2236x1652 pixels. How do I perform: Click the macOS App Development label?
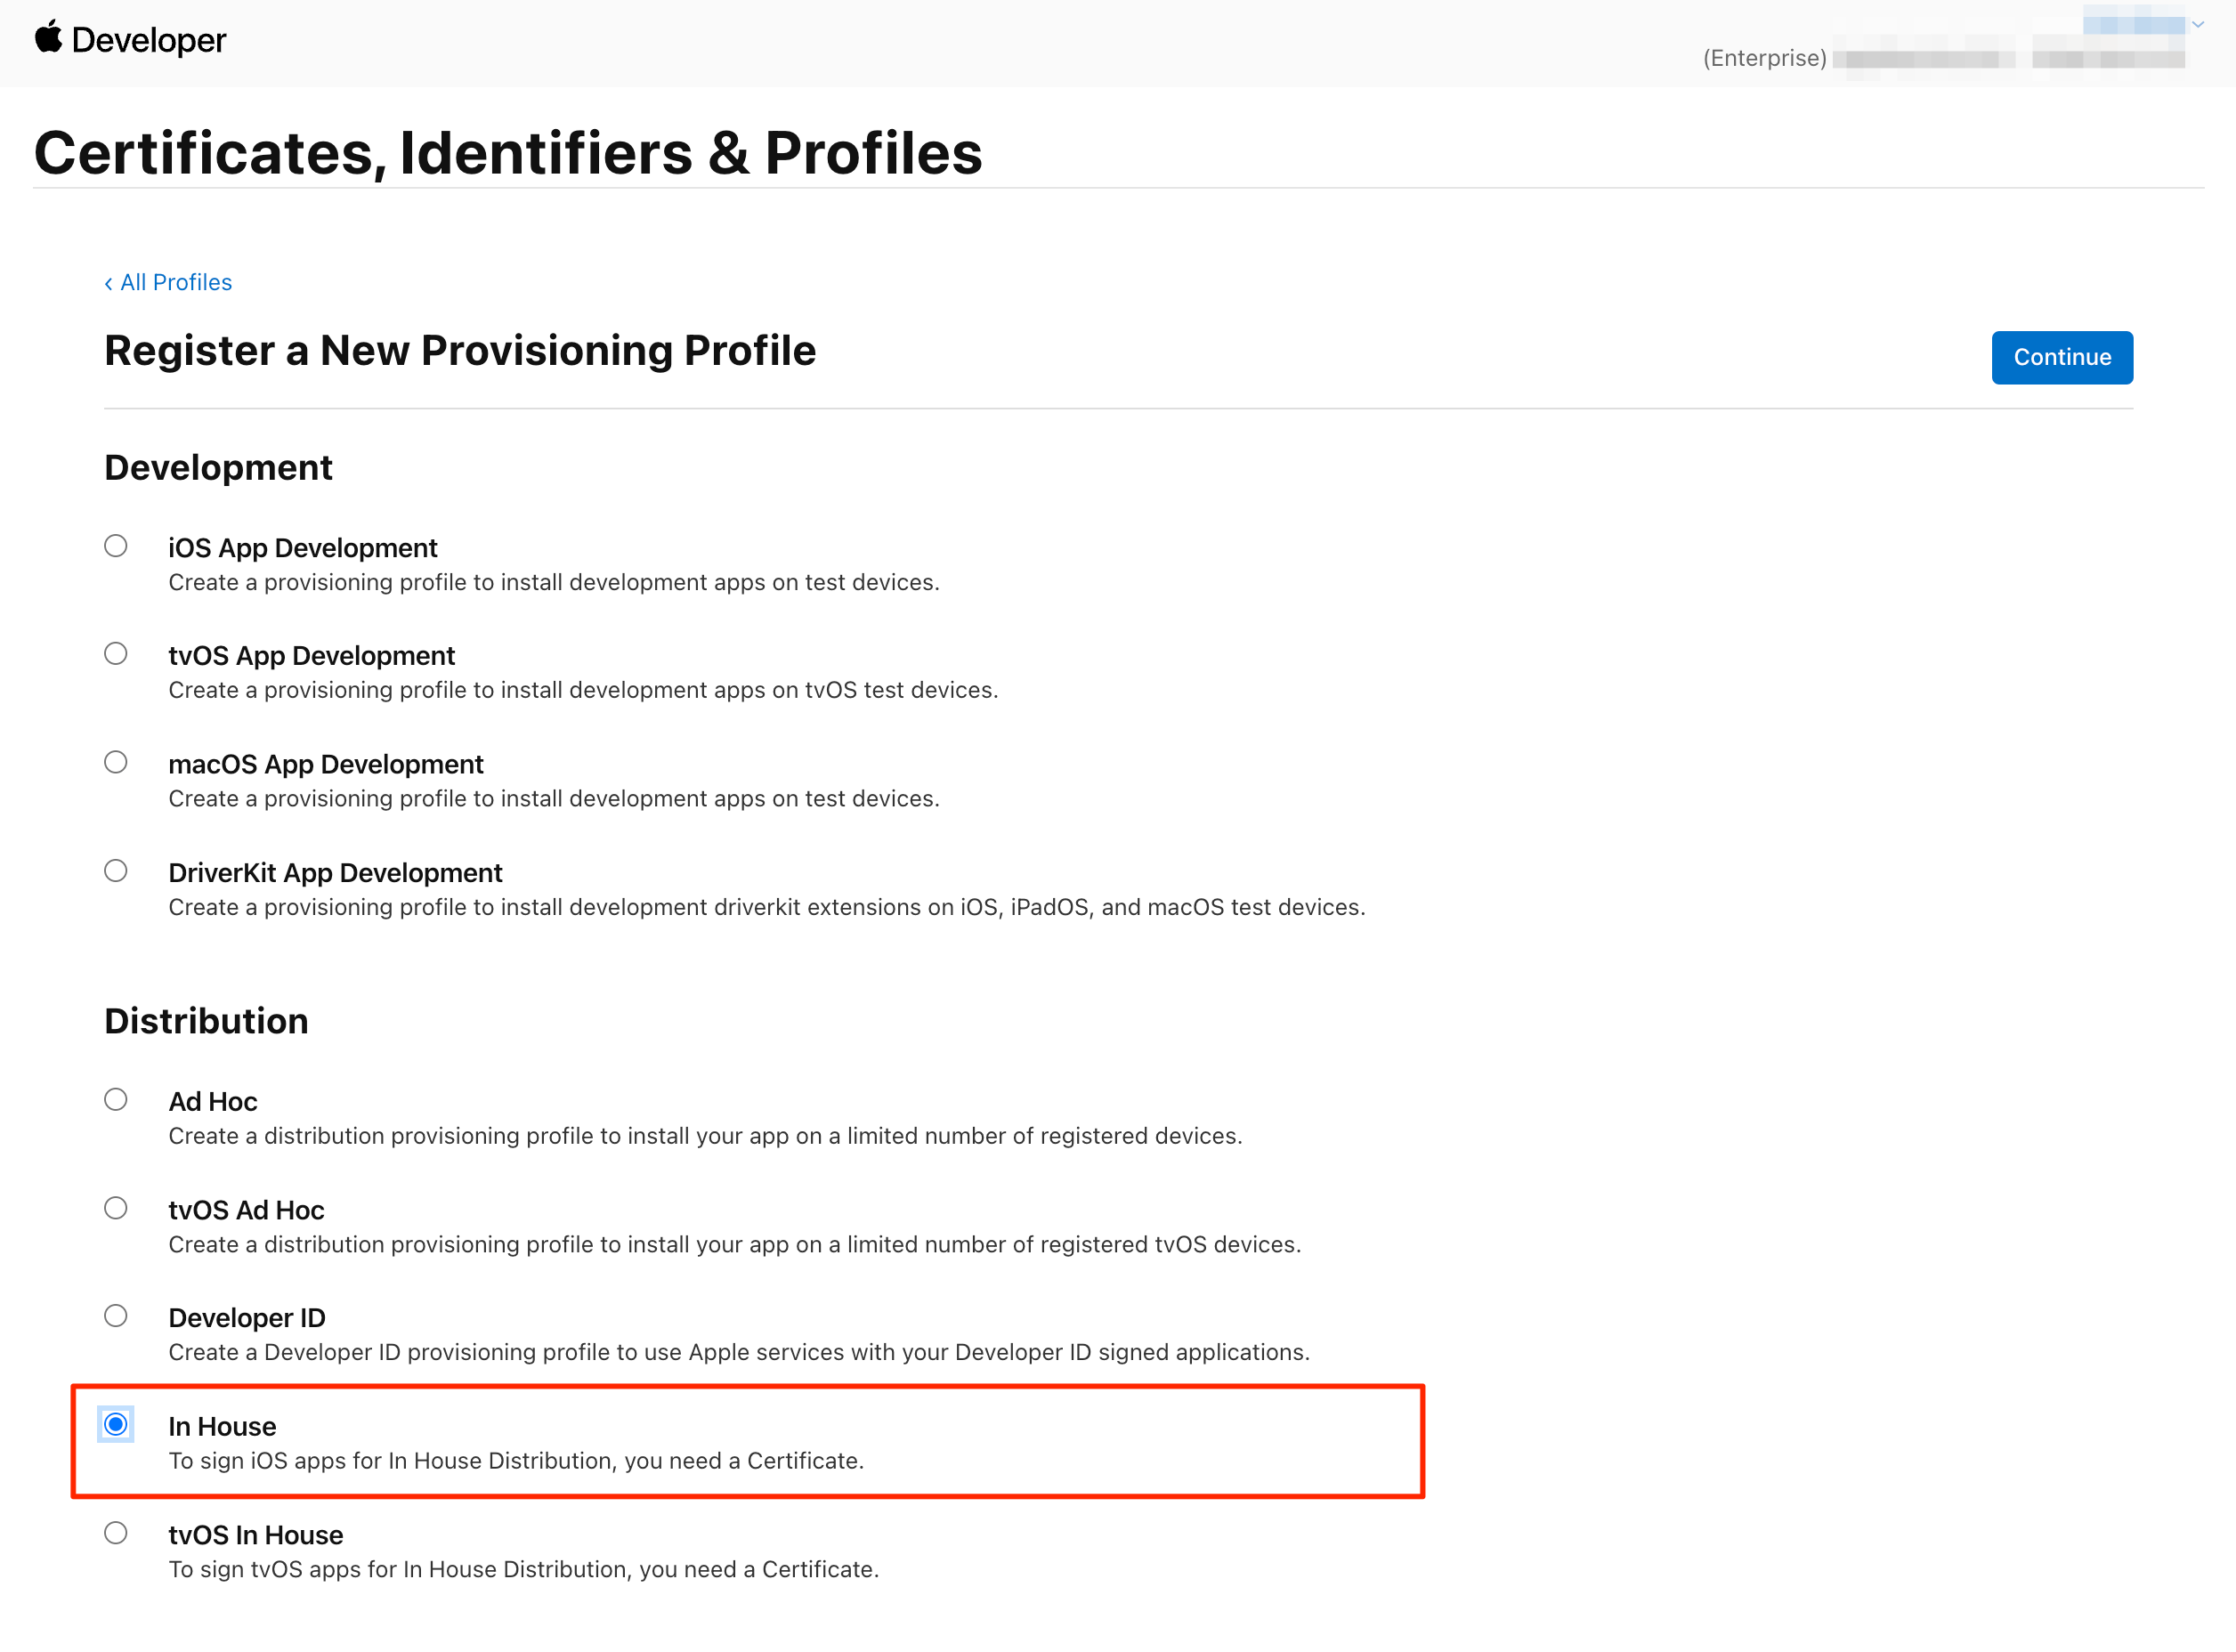(325, 765)
